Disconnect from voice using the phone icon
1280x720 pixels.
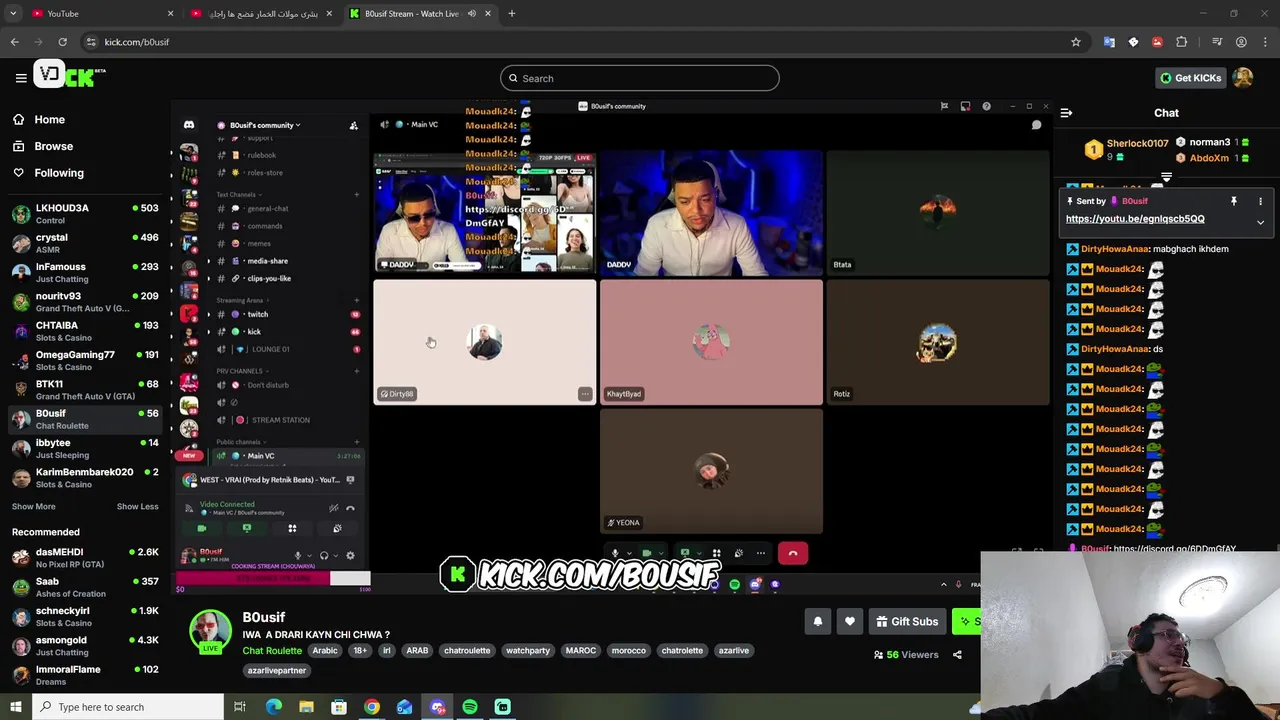(x=350, y=508)
